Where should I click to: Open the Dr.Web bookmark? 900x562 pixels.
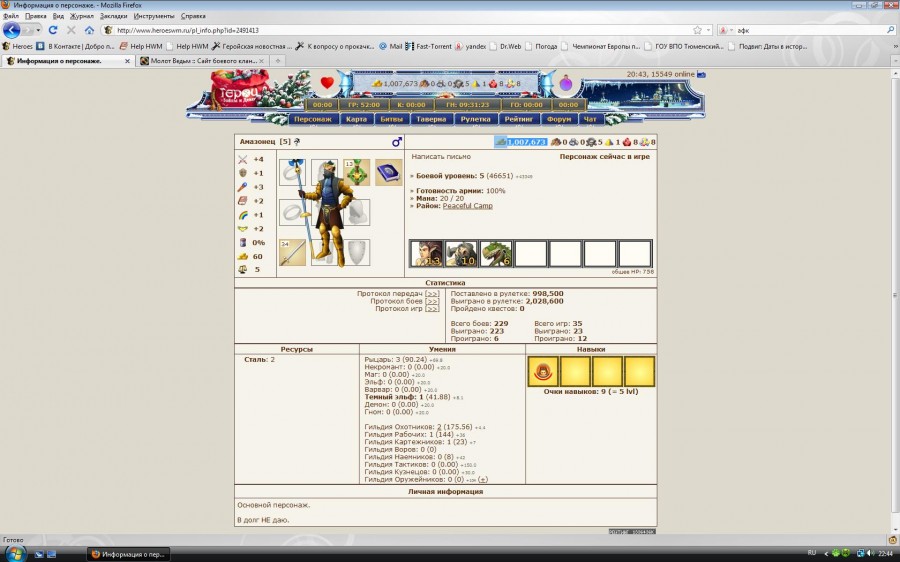(x=505, y=46)
